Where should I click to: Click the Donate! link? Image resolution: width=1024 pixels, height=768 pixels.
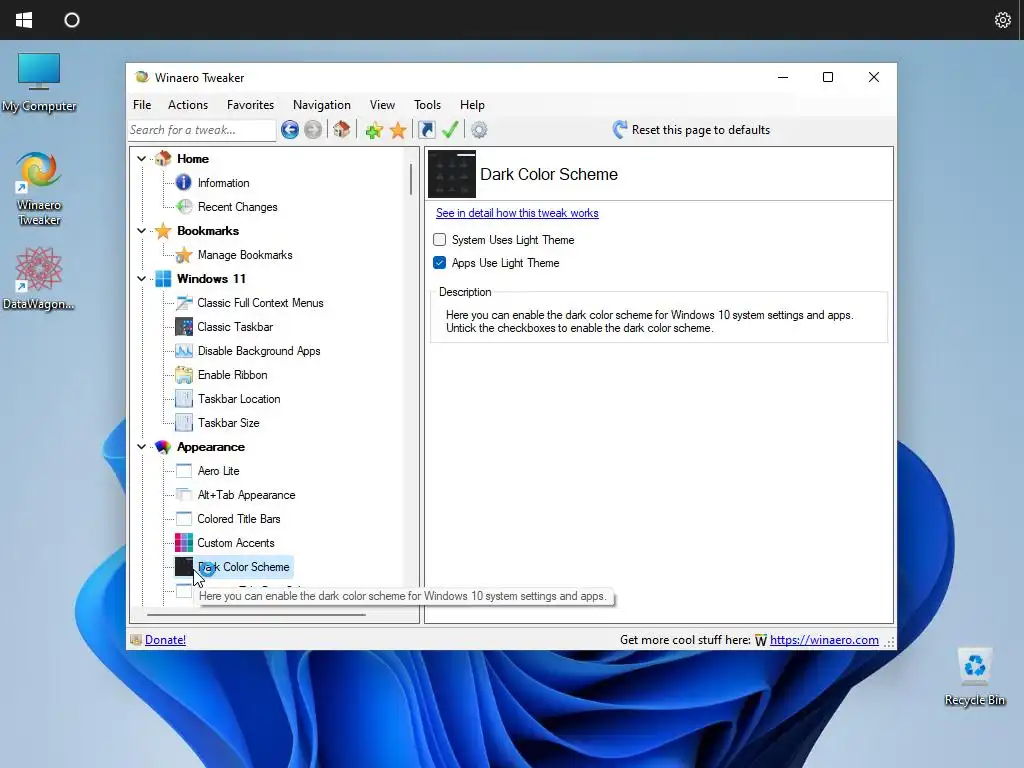165,640
